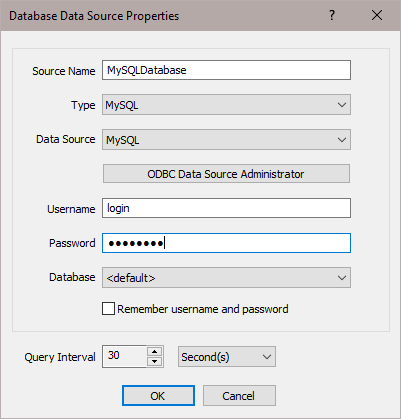Click the Type dropdown chevron arrow

click(x=342, y=105)
